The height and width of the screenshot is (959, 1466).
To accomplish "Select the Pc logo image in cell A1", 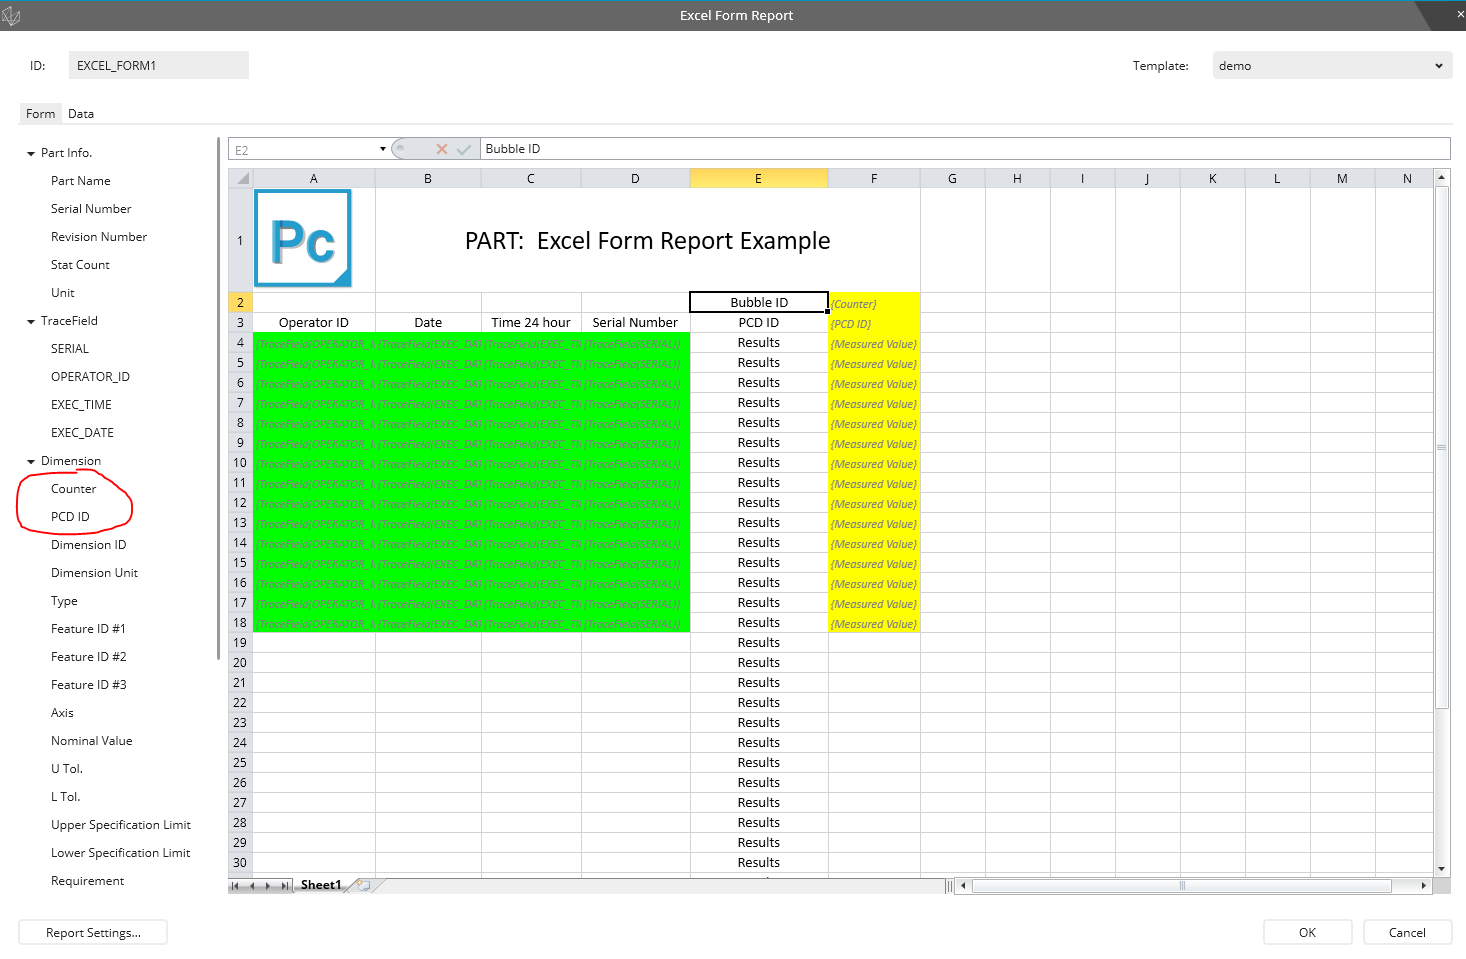I will click(x=303, y=238).
